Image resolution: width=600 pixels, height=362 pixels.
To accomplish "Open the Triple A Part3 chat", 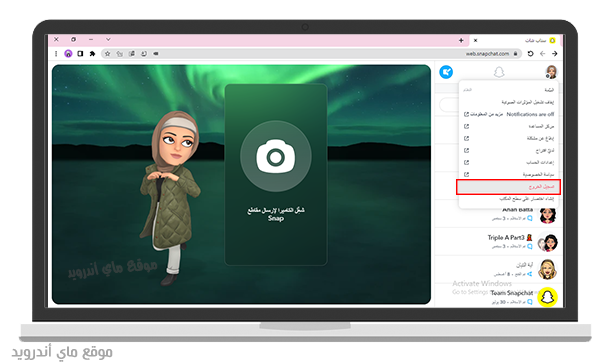I will pyautogui.click(x=498, y=242).
